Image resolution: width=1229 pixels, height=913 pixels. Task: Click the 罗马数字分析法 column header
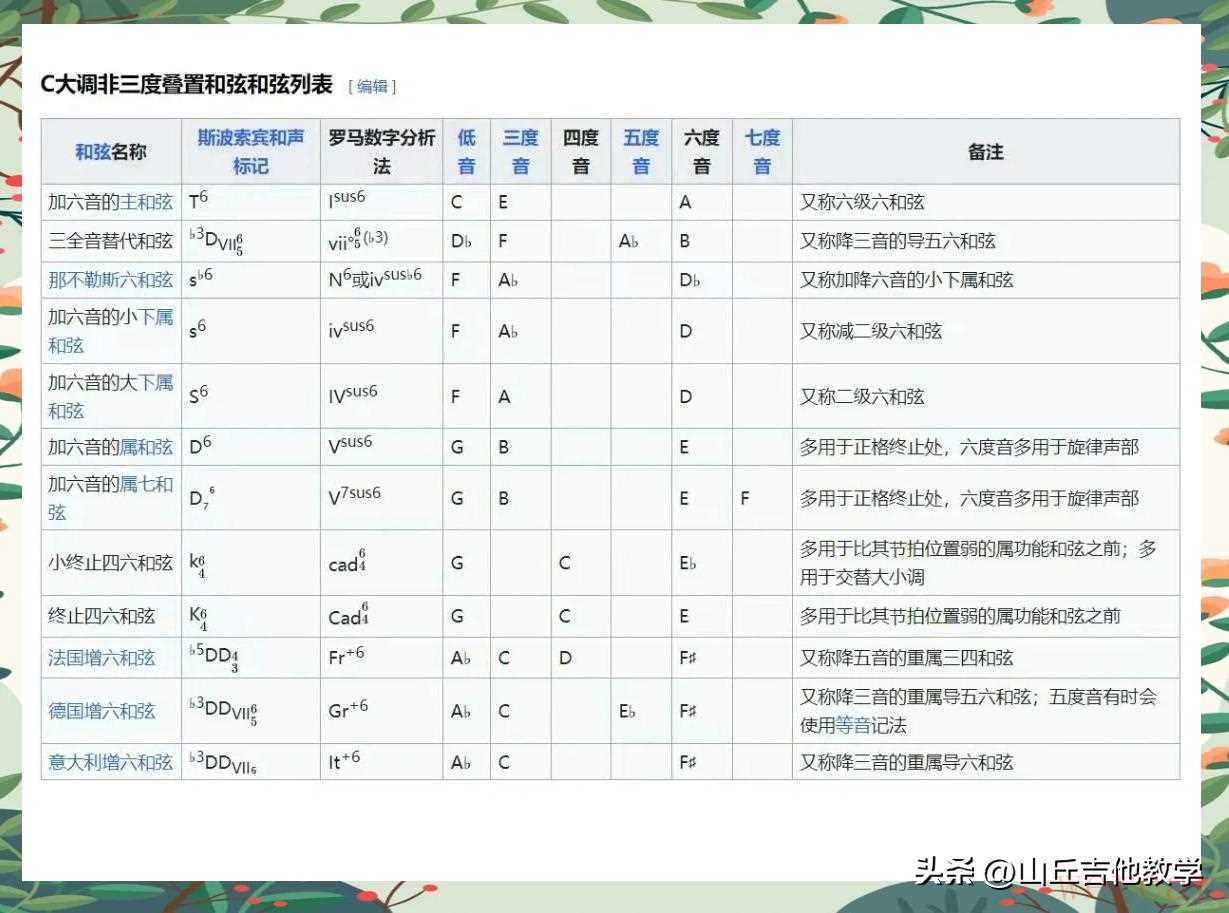(381, 151)
